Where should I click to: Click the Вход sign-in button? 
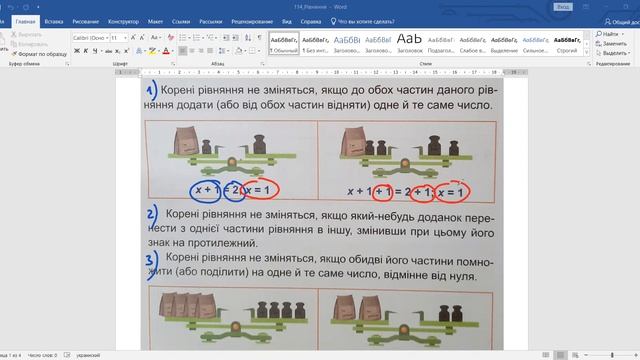pos(563,7)
